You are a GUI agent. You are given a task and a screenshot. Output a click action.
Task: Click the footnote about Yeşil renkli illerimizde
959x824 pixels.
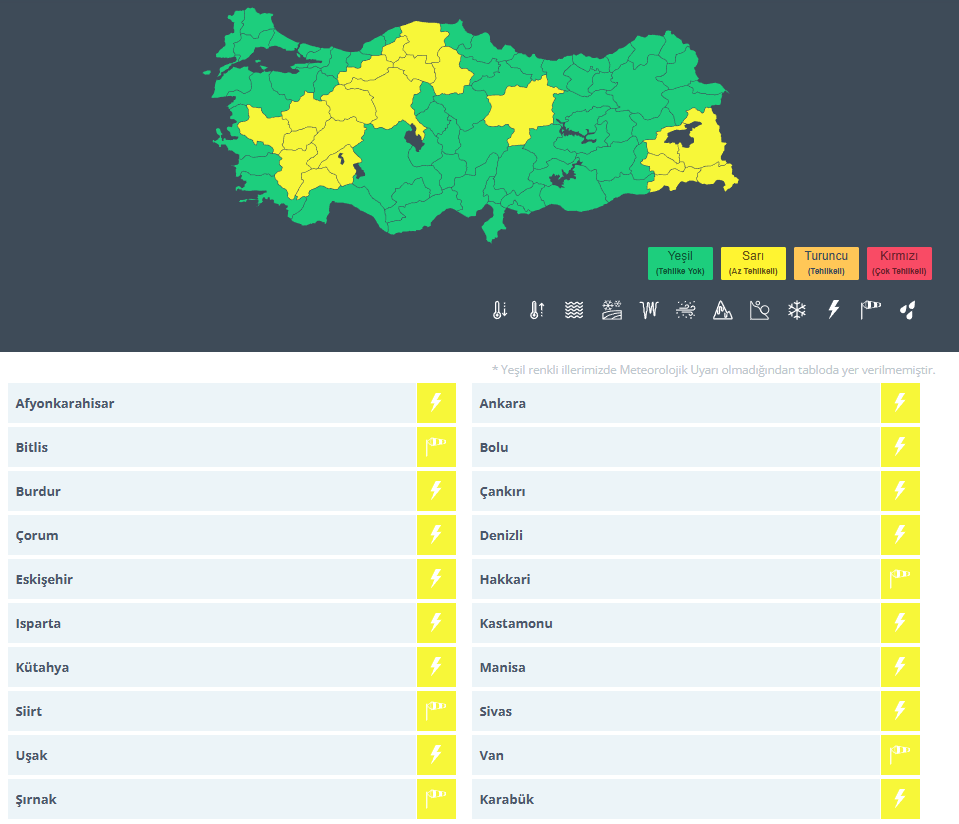click(714, 369)
